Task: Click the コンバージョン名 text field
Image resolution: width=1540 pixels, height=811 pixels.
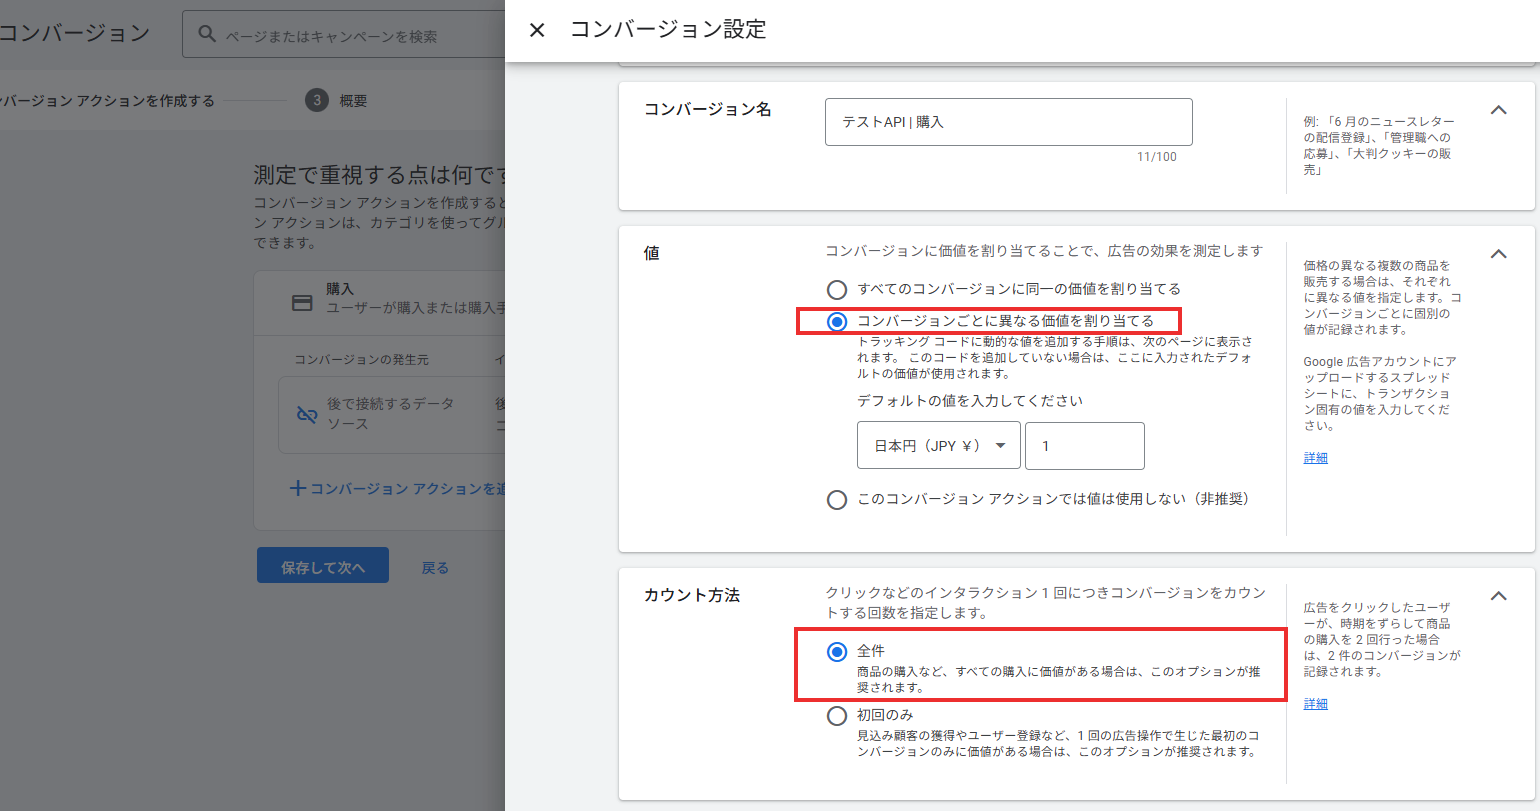Action: tap(1008, 122)
